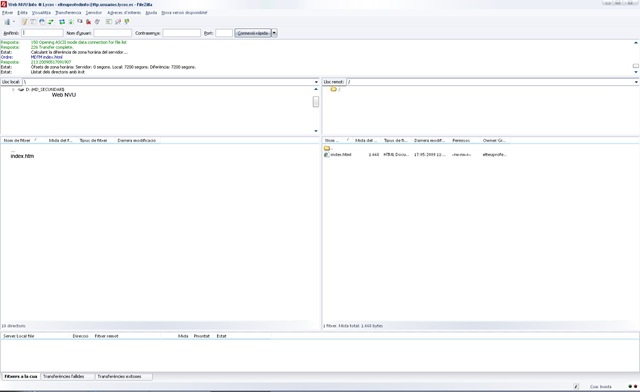Click the Server/Local file queue column header
640x392 pixels.
(19, 336)
